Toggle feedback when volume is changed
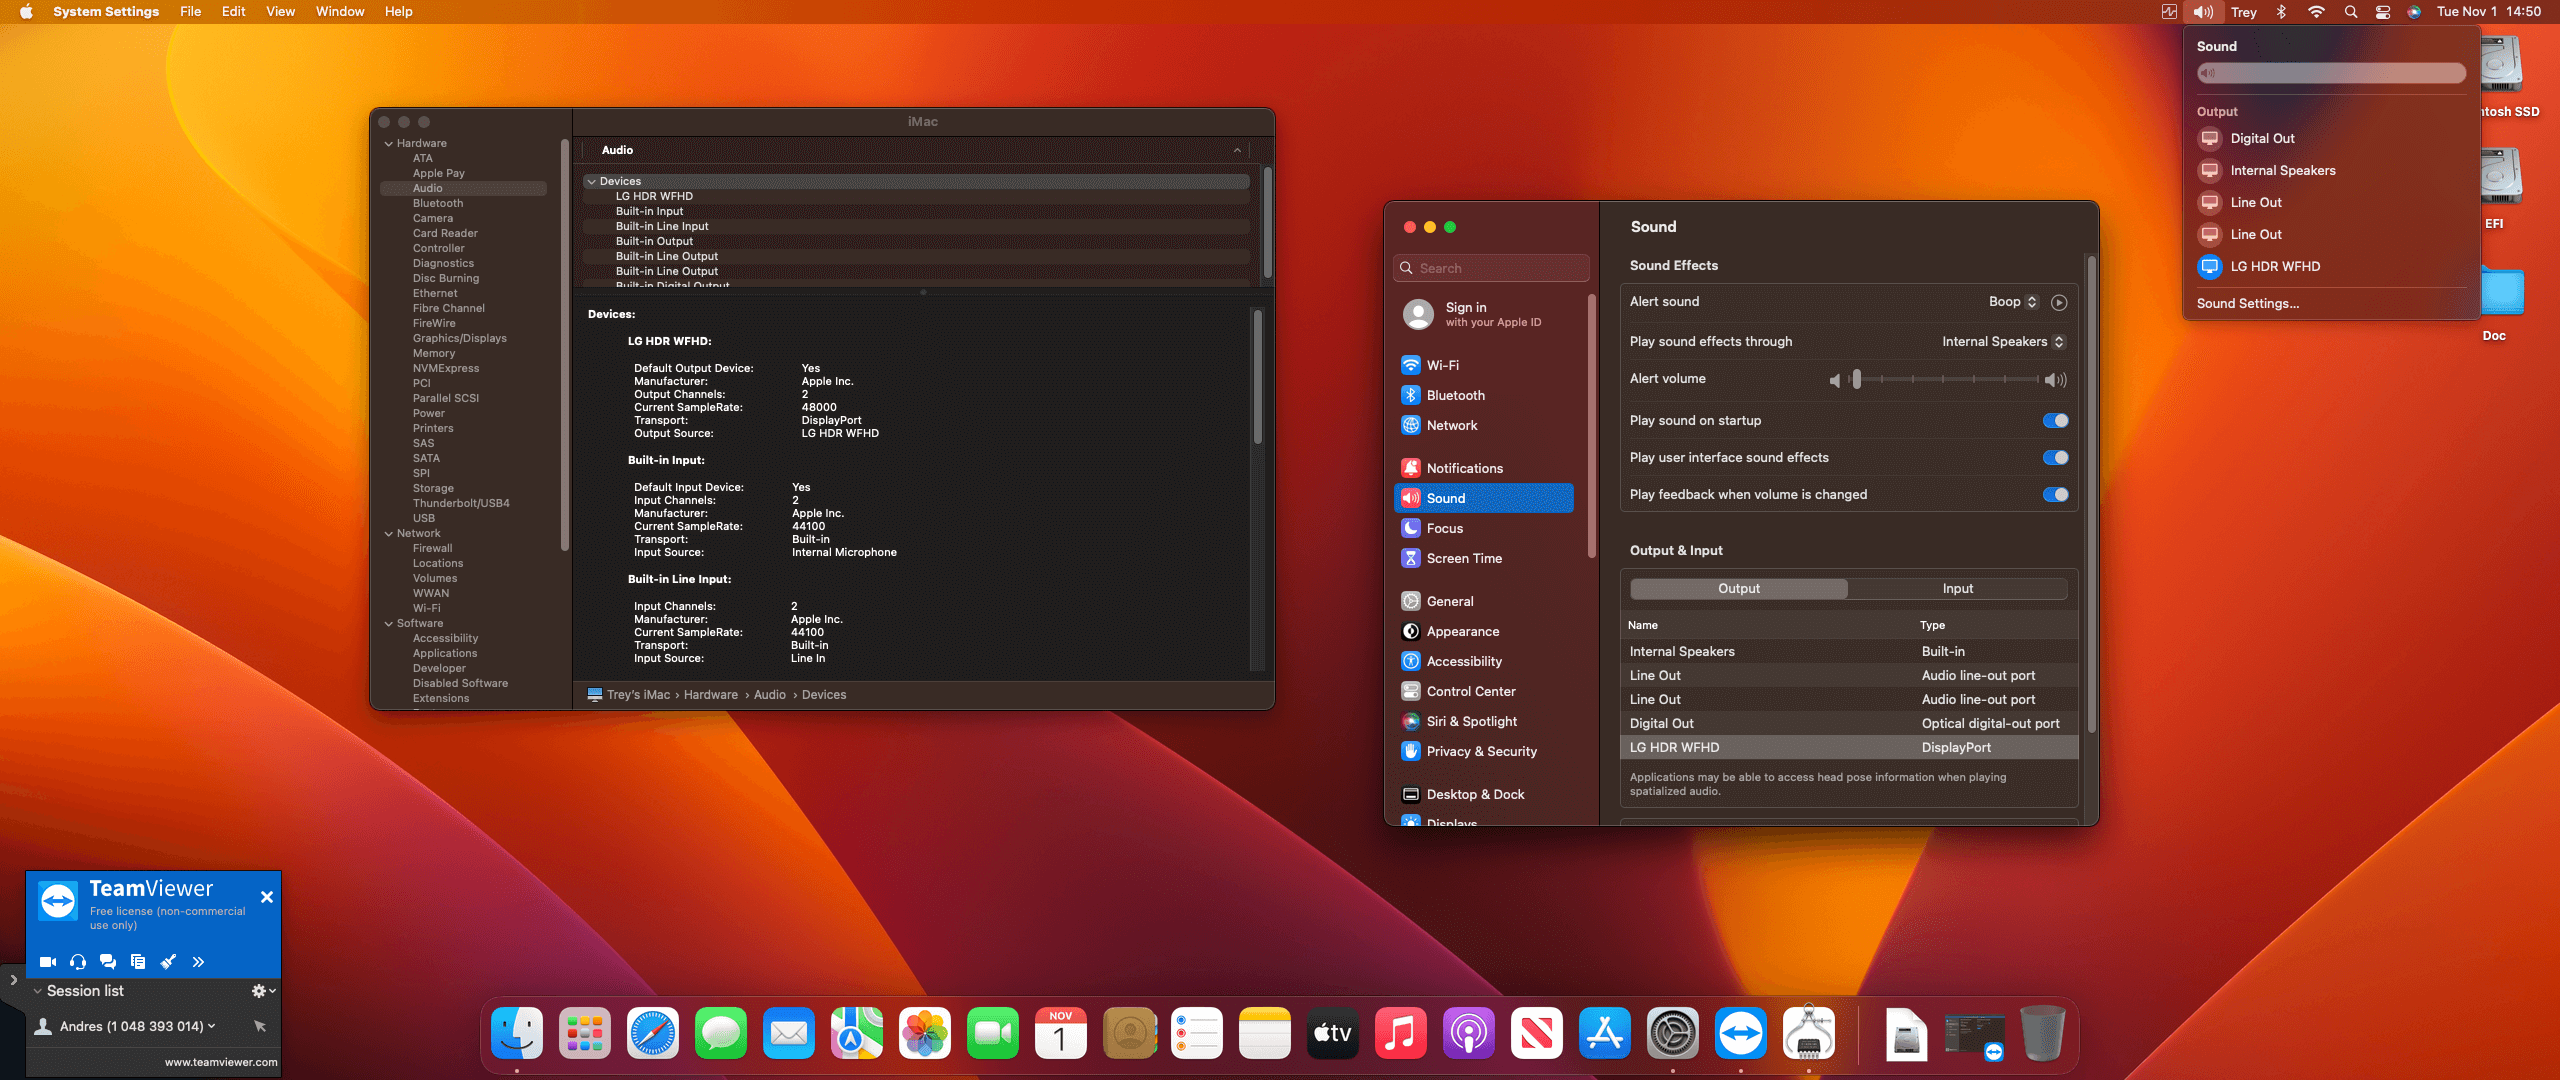Image resolution: width=2560 pixels, height=1080 pixels. [x=2055, y=495]
